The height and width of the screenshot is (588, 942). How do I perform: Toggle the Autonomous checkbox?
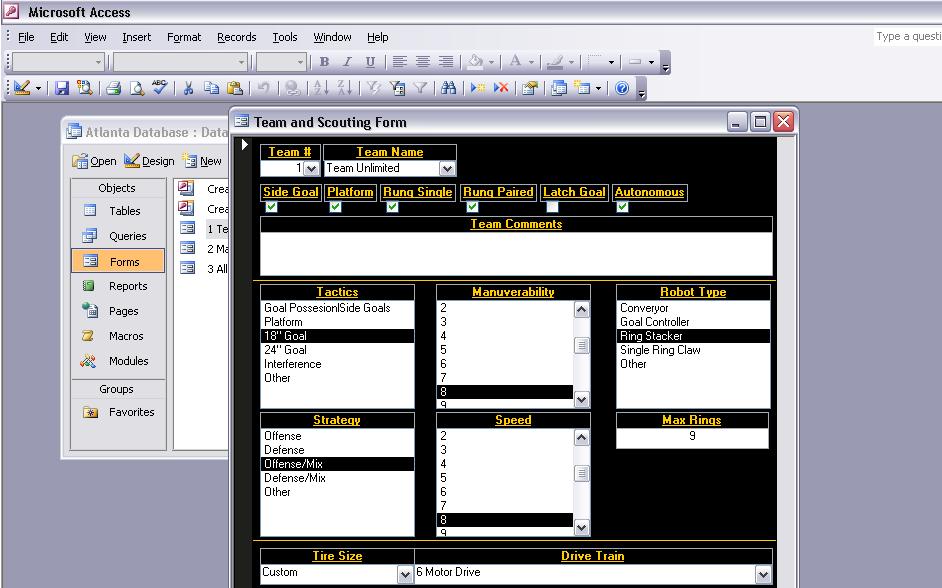[622, 207]
